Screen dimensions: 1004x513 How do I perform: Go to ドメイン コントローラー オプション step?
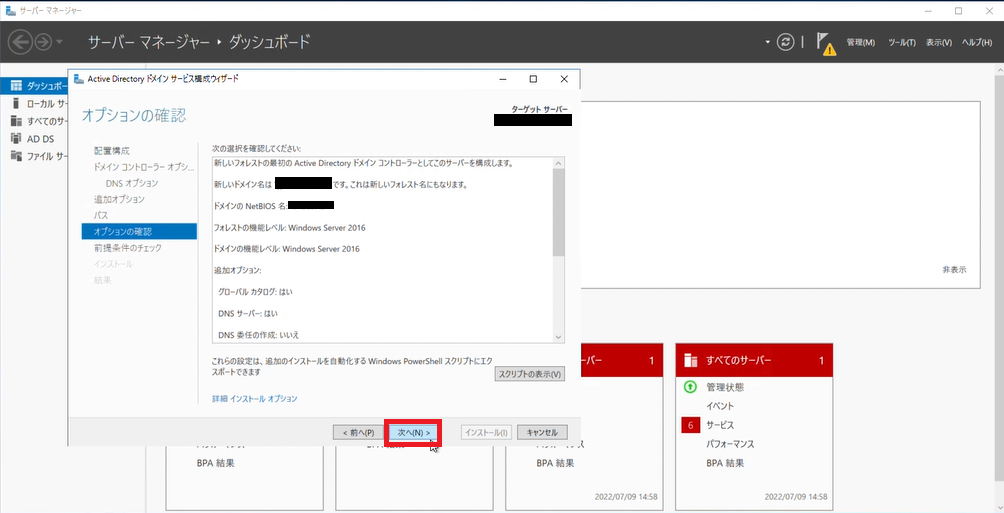click(143, 167)
